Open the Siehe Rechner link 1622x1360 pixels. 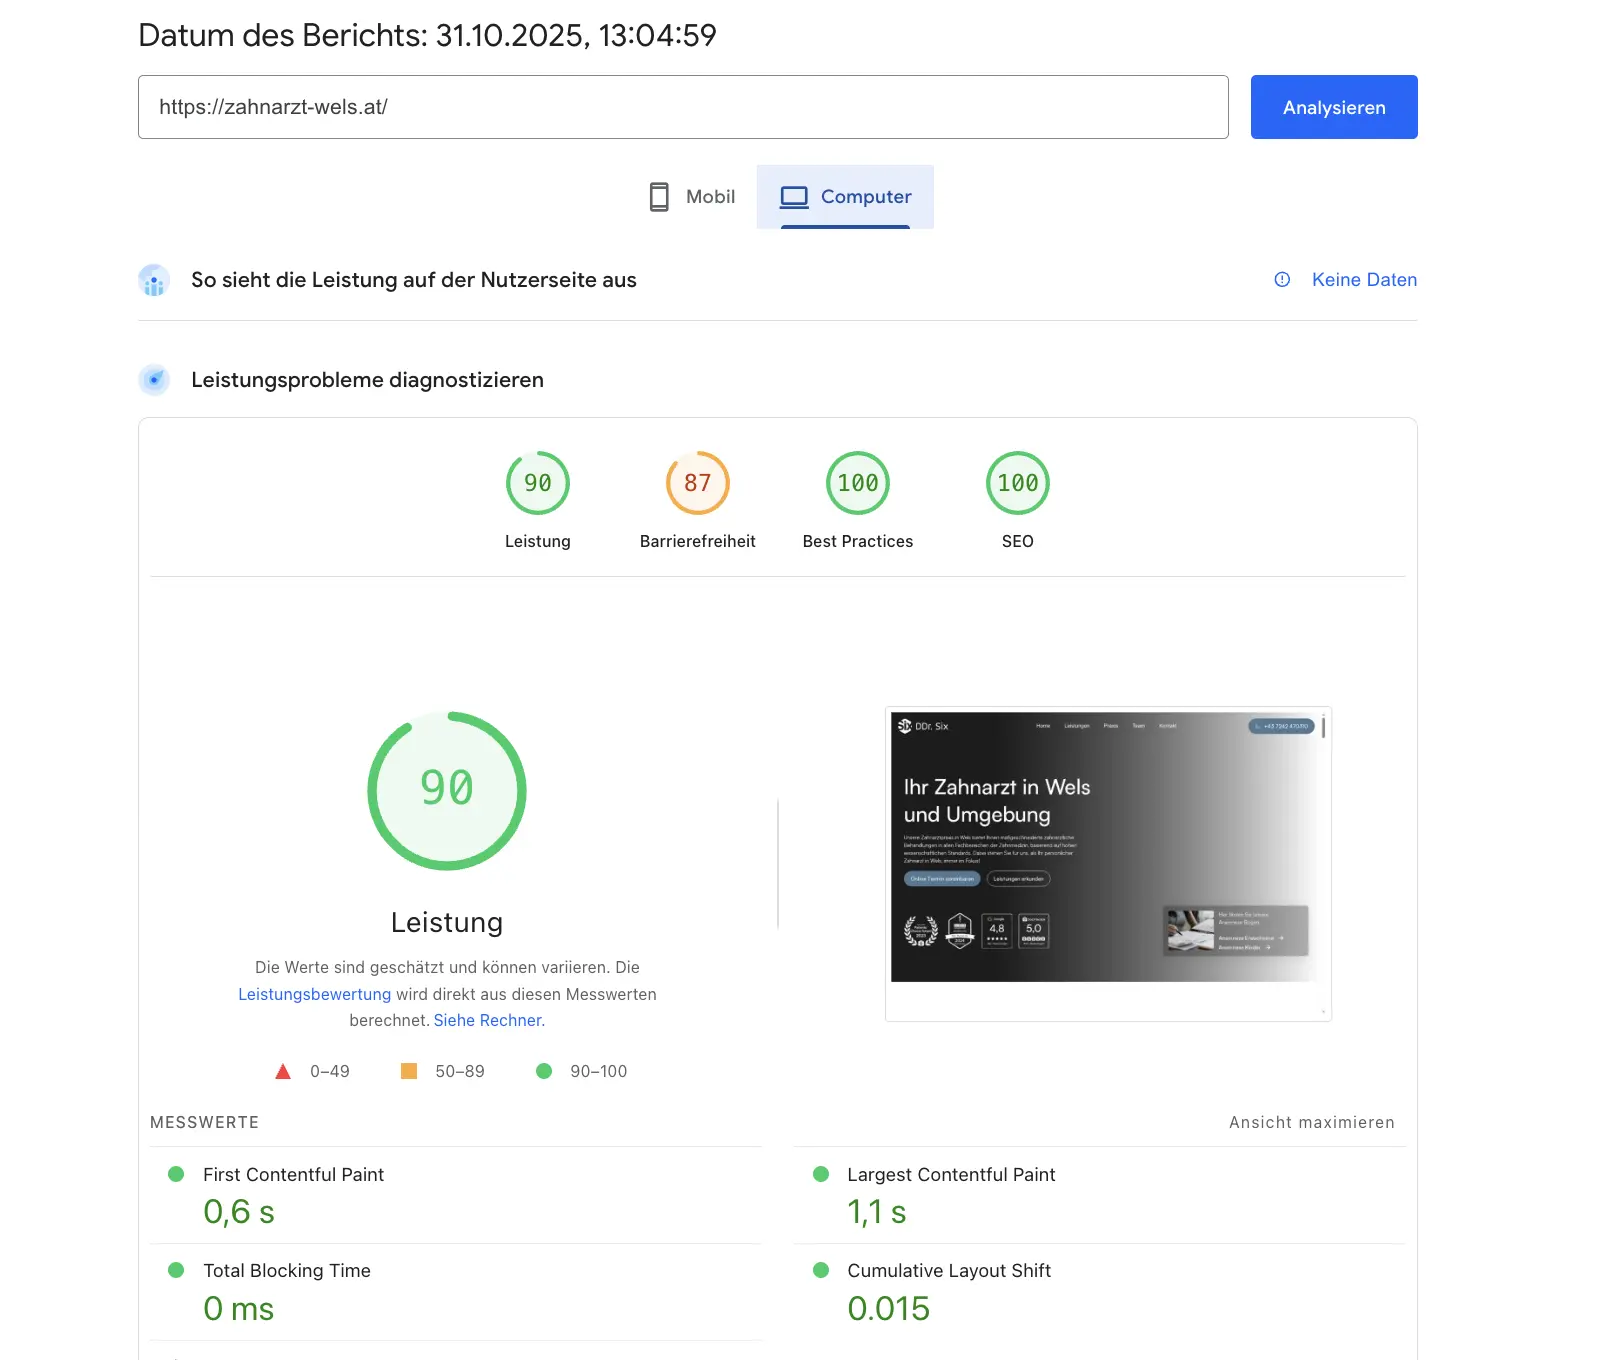[489, 1020]
